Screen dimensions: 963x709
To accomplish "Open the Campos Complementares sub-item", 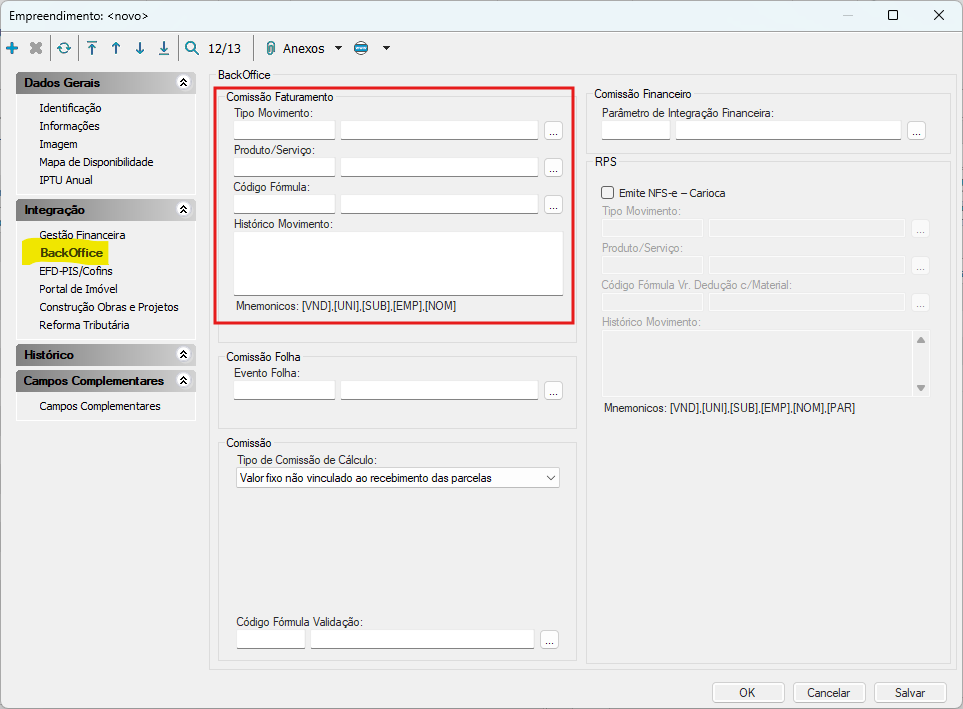I will (x=99, y=406).
